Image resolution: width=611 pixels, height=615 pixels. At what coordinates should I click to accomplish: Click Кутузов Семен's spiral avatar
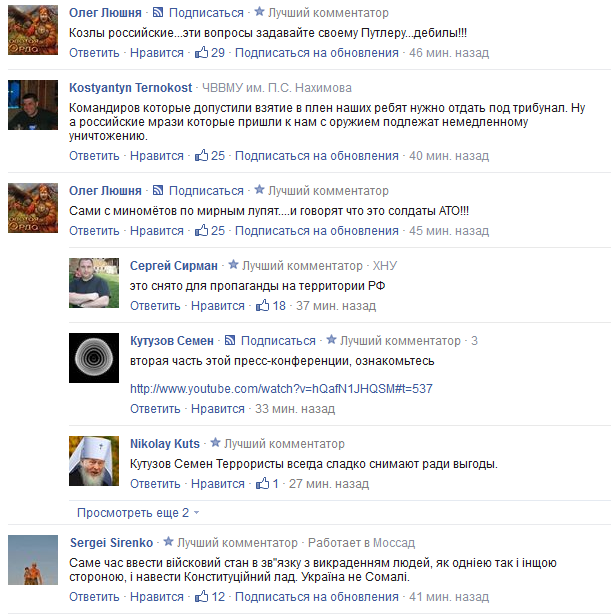click(94, 358)
